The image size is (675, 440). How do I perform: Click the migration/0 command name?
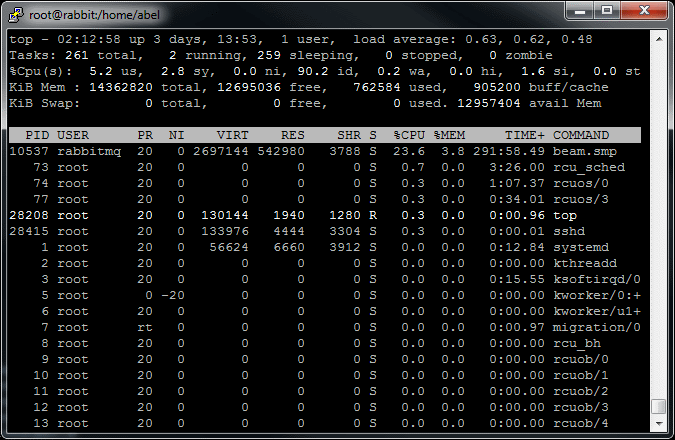[x=597, y=327]
